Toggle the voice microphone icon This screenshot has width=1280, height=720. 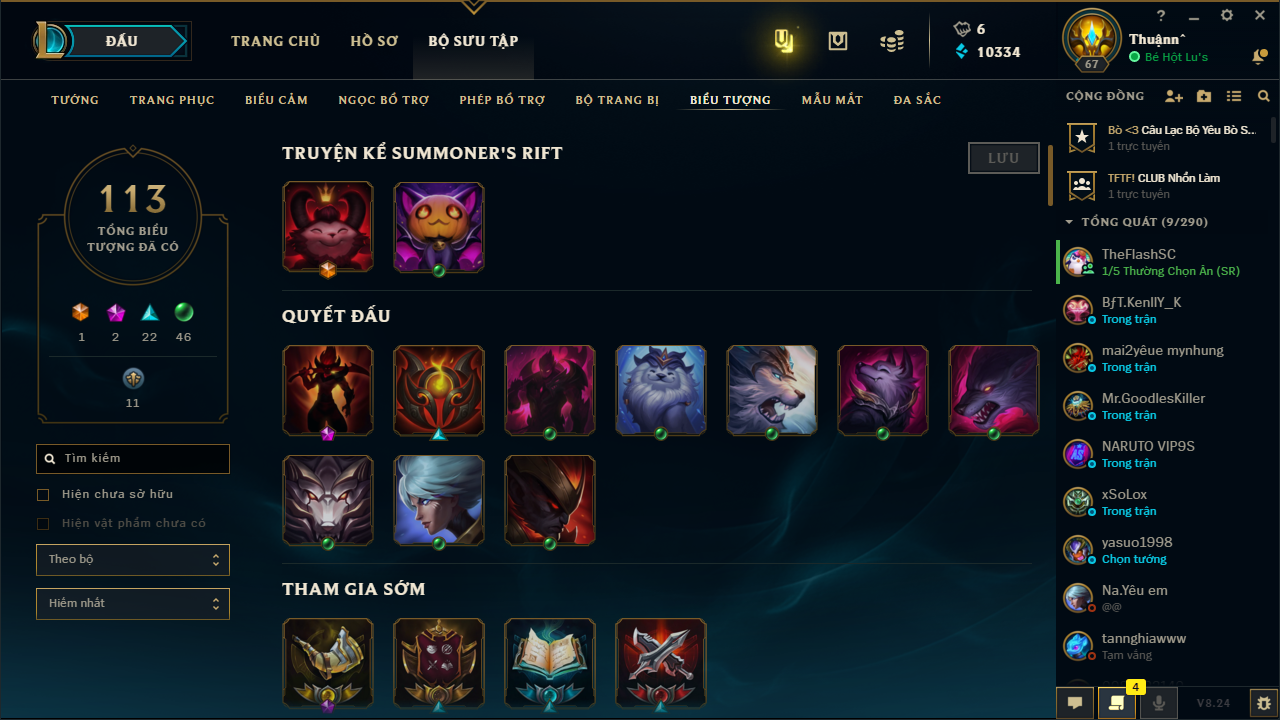1159,703
